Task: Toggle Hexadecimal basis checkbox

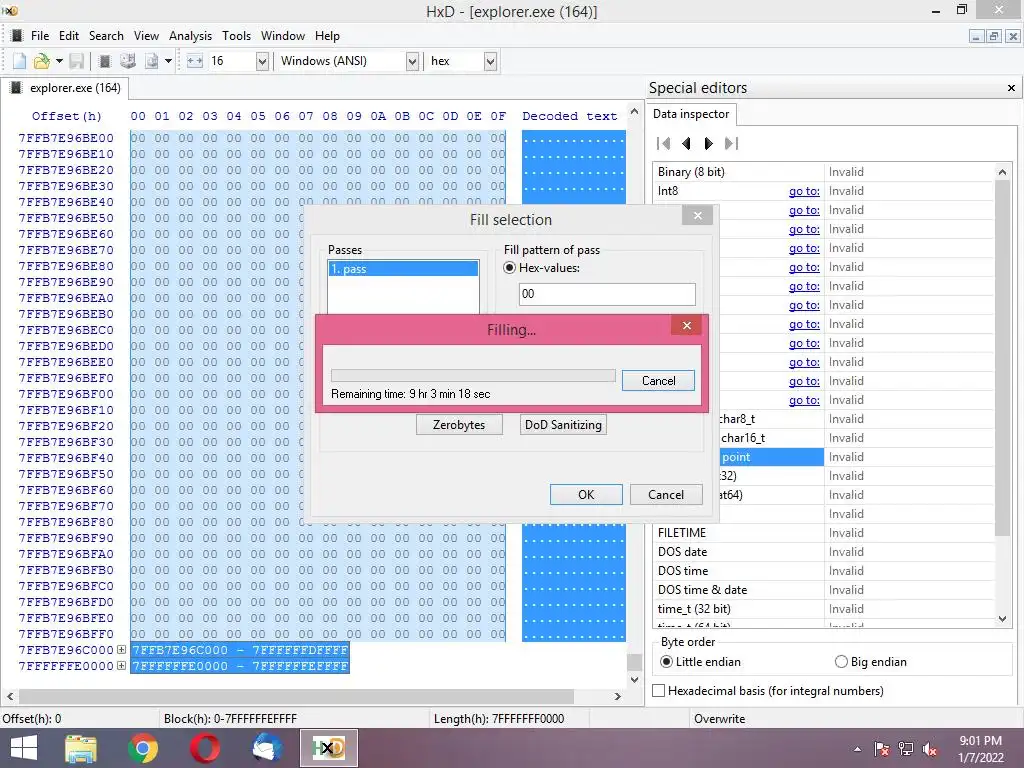Action: tap(659, 690)
